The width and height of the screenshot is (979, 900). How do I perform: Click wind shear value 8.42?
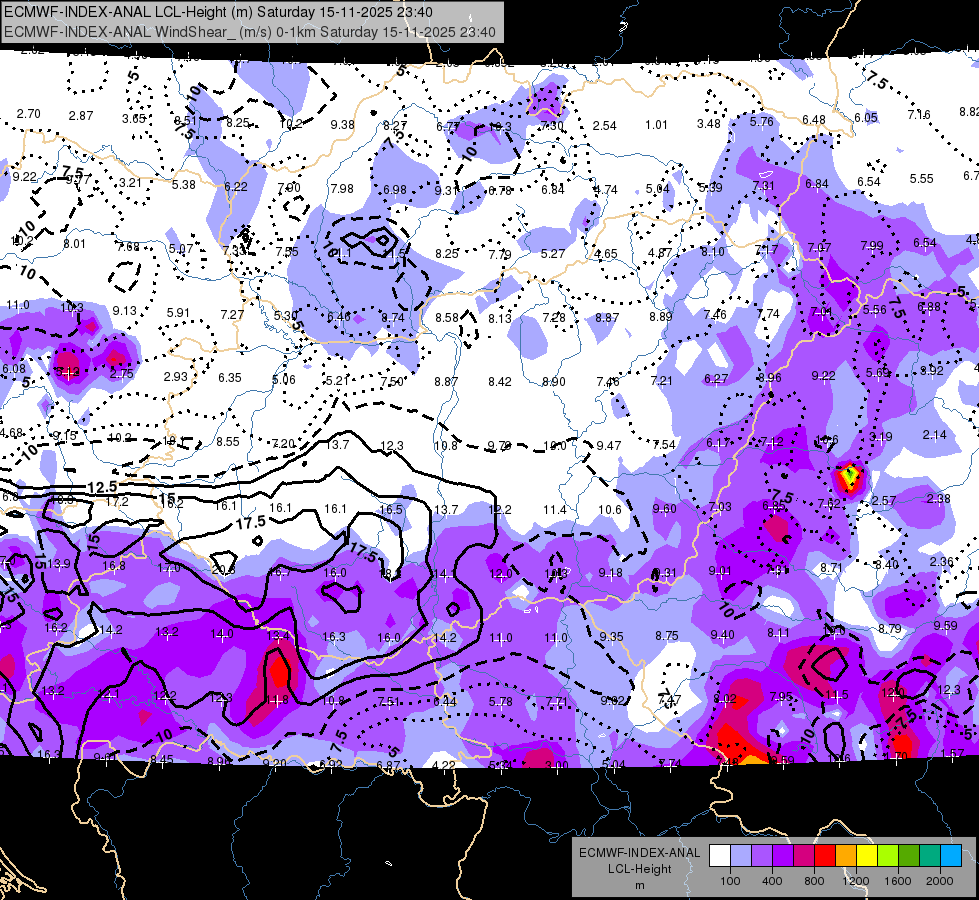499,382
